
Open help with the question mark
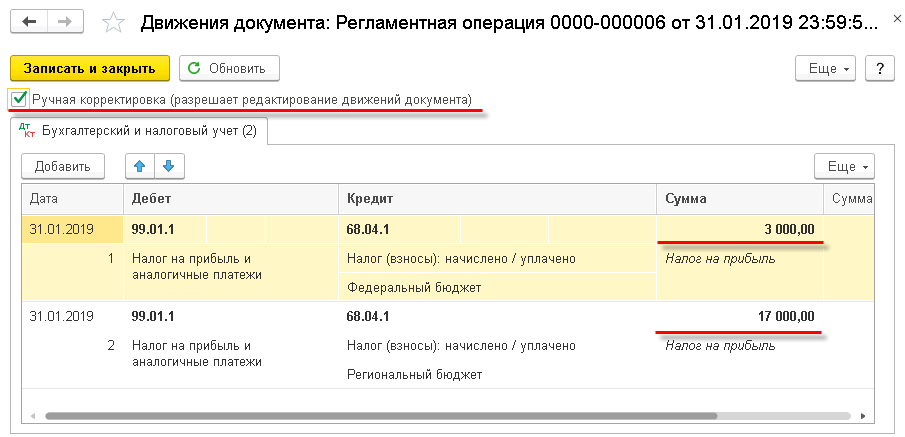[x=880, y=68]
